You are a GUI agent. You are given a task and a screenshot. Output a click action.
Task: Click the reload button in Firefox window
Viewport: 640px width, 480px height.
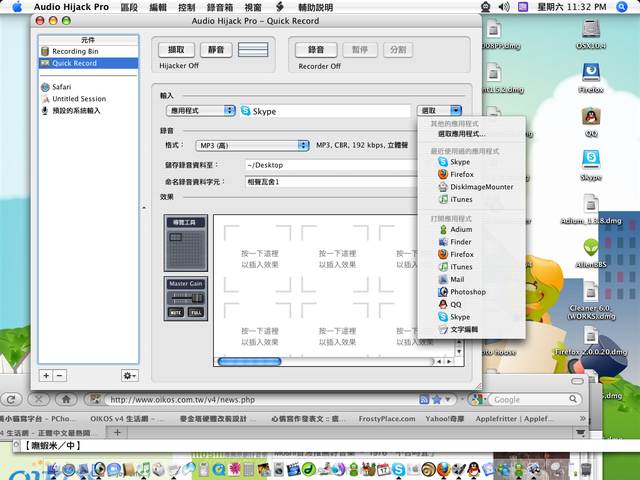[x=11, y=399]
